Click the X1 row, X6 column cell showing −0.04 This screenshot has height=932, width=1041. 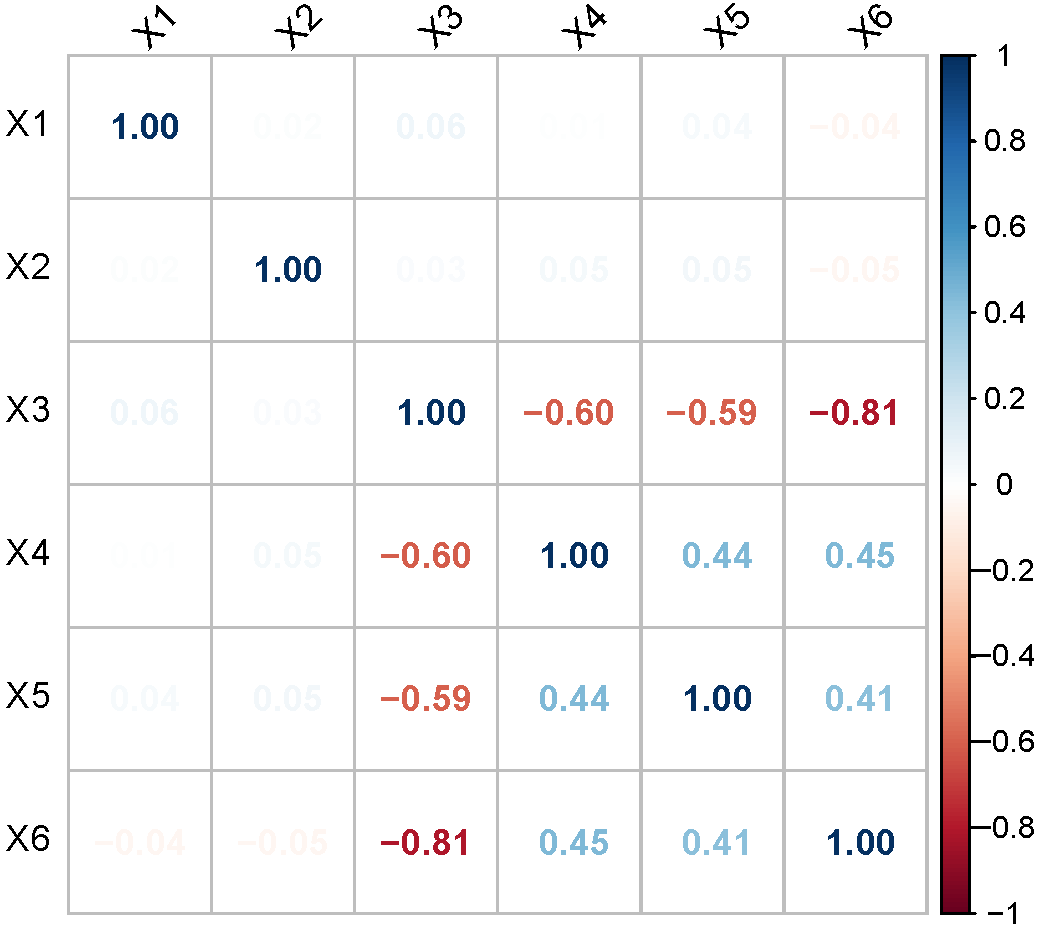coord(855,127)
